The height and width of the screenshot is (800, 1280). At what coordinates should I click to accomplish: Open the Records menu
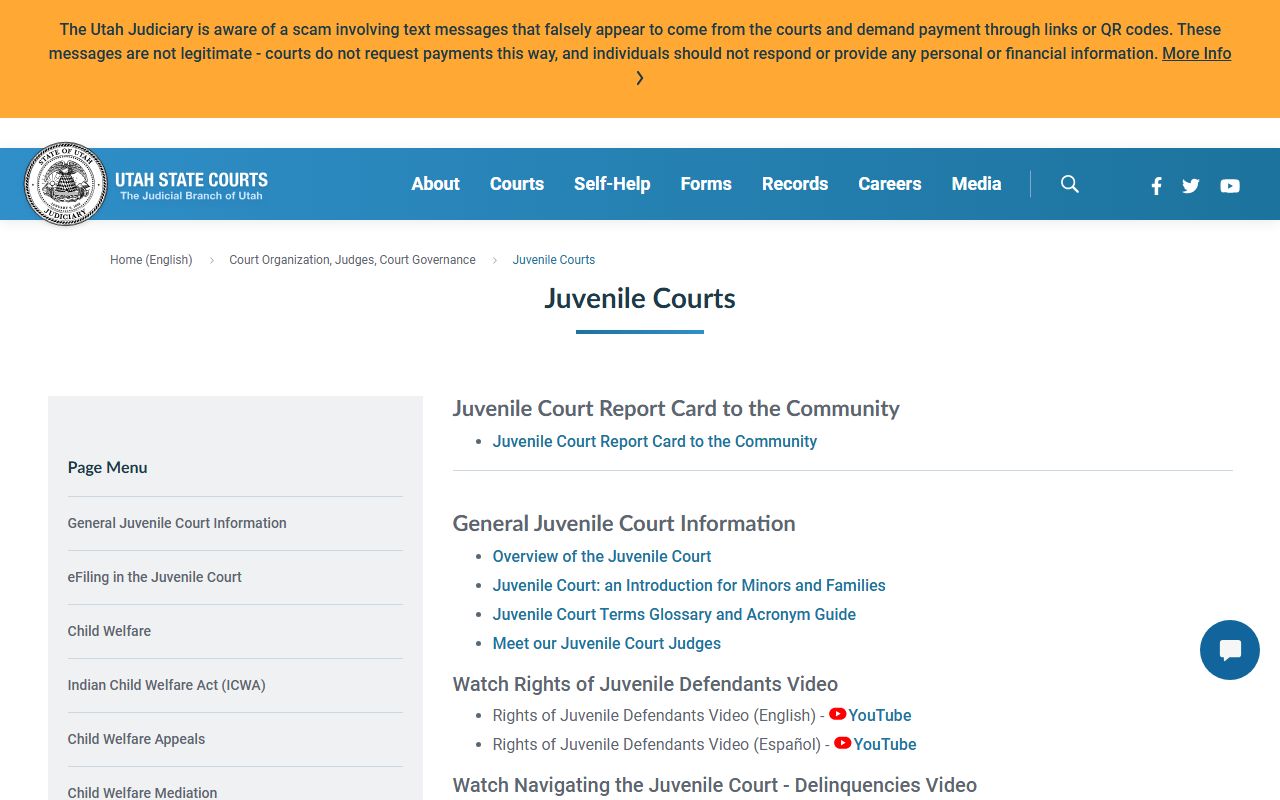click(x=795, y=184)
